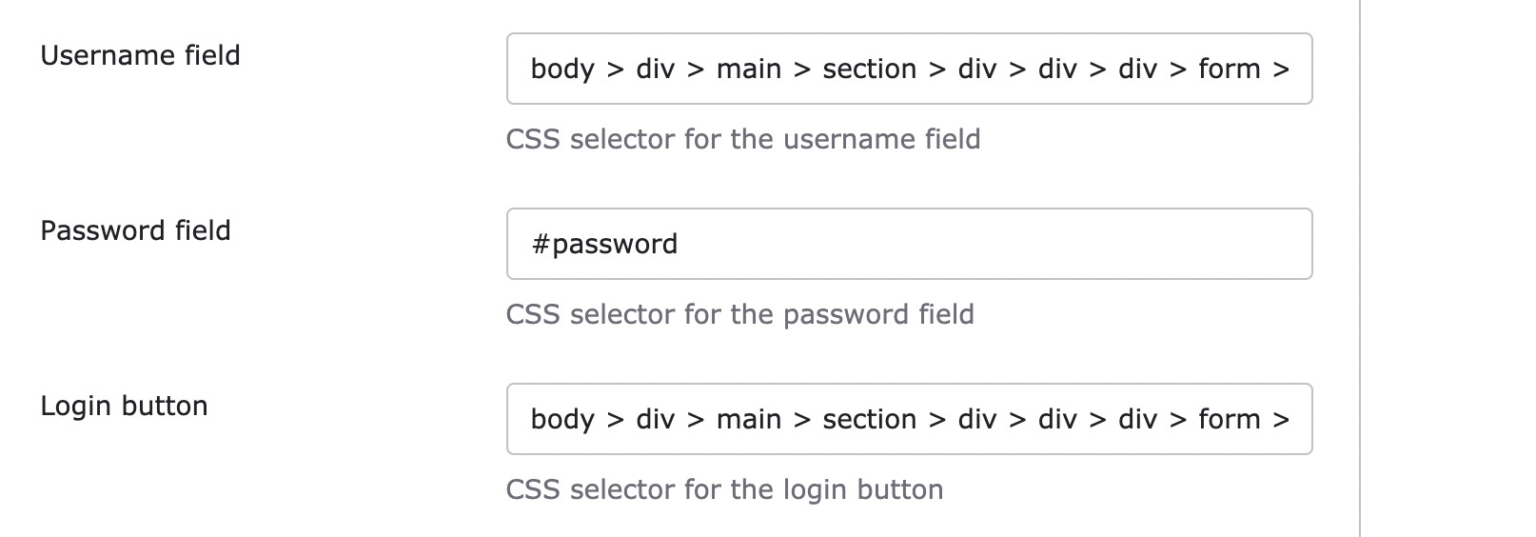The image size is (1536, 537).
Task: Click the Username field CSS selector input
Action: (x=909, y=68)
